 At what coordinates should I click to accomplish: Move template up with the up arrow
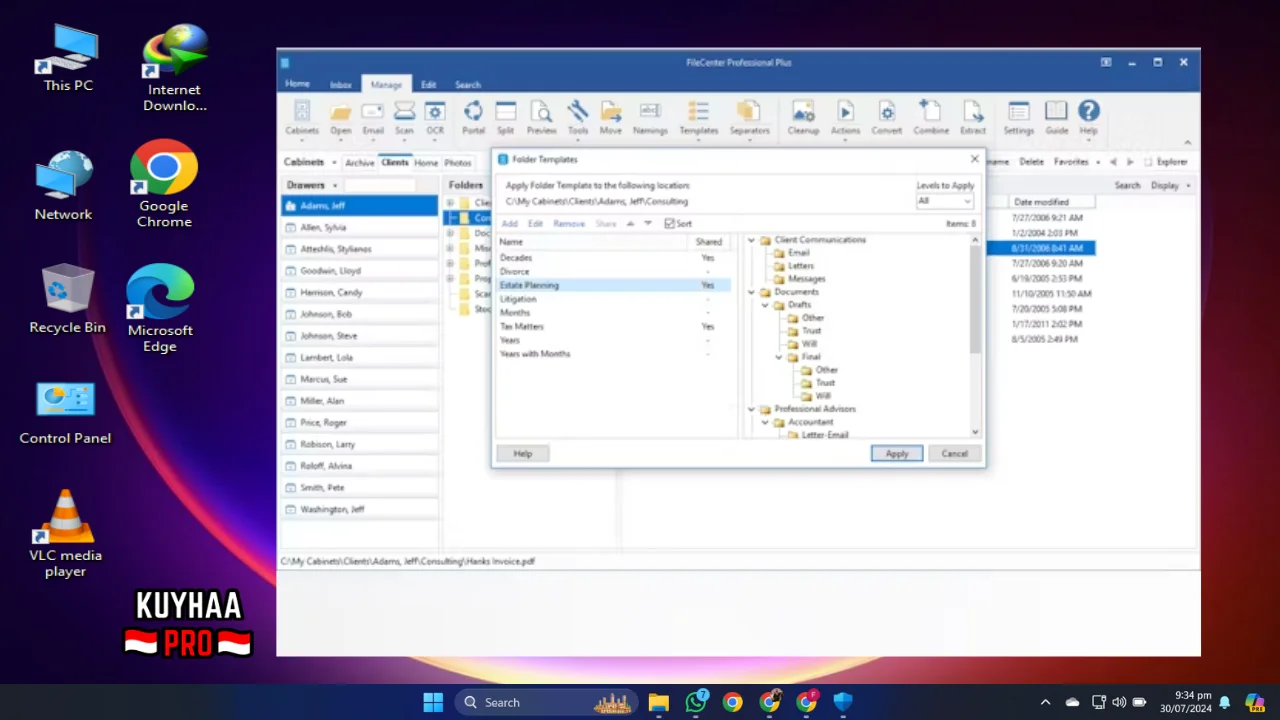pos(630,223)
